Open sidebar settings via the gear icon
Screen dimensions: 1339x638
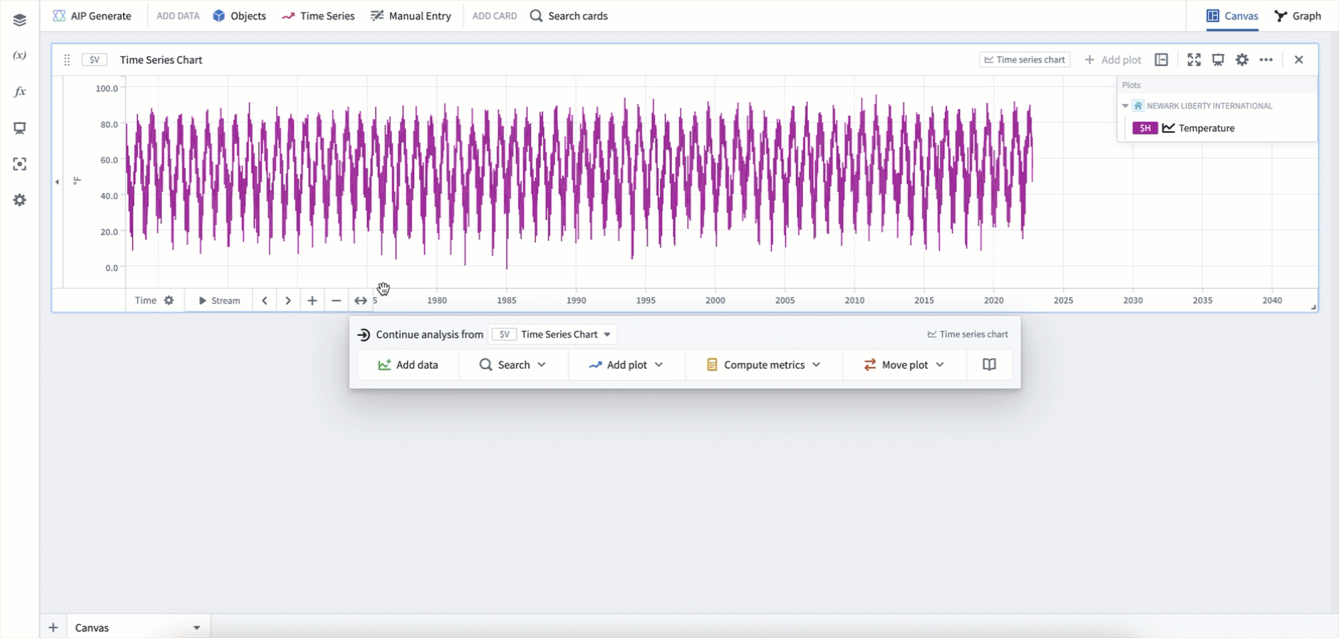coord(19,200)
